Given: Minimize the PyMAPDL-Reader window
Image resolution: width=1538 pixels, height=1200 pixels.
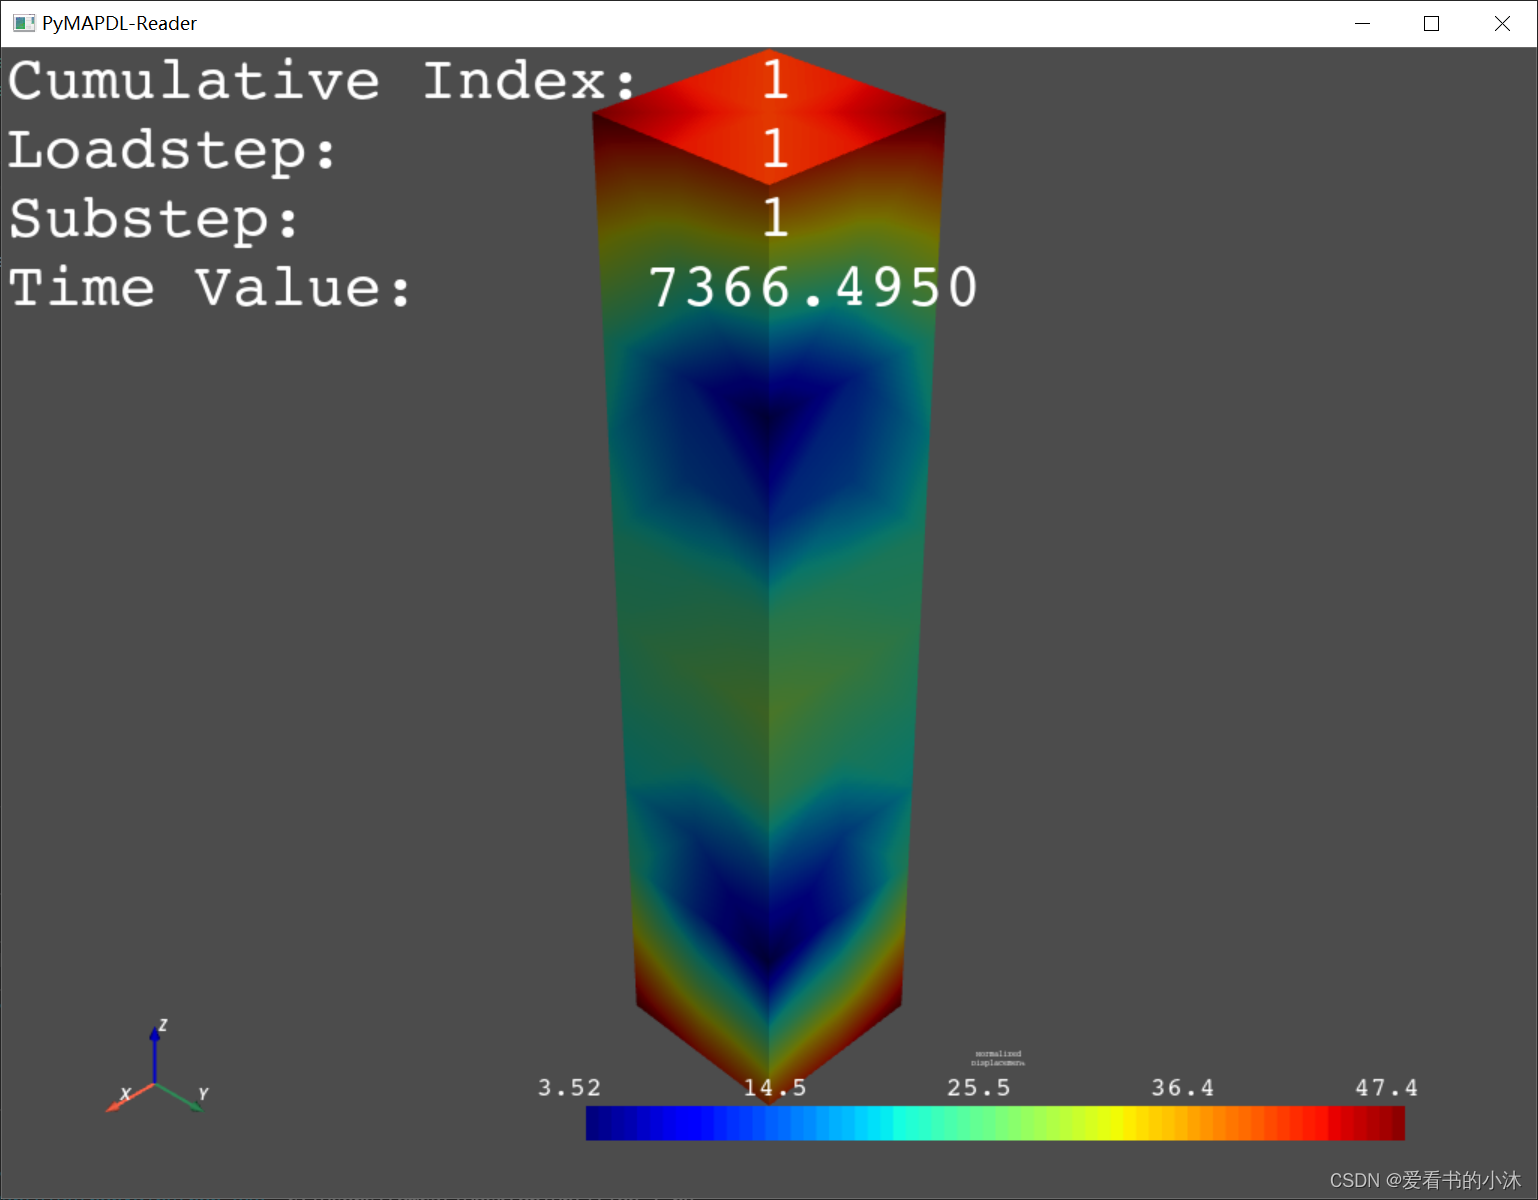Looking at the screenshot, I should tap(1362, 23).
